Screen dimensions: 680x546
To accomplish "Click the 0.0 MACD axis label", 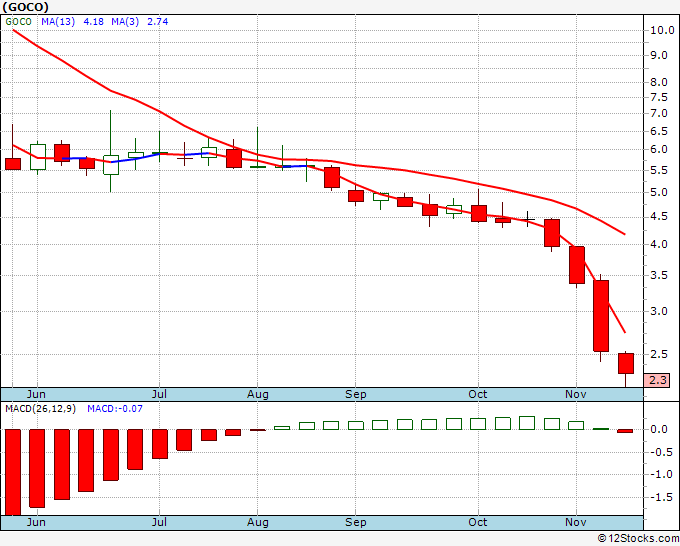I will coord(658,429).
